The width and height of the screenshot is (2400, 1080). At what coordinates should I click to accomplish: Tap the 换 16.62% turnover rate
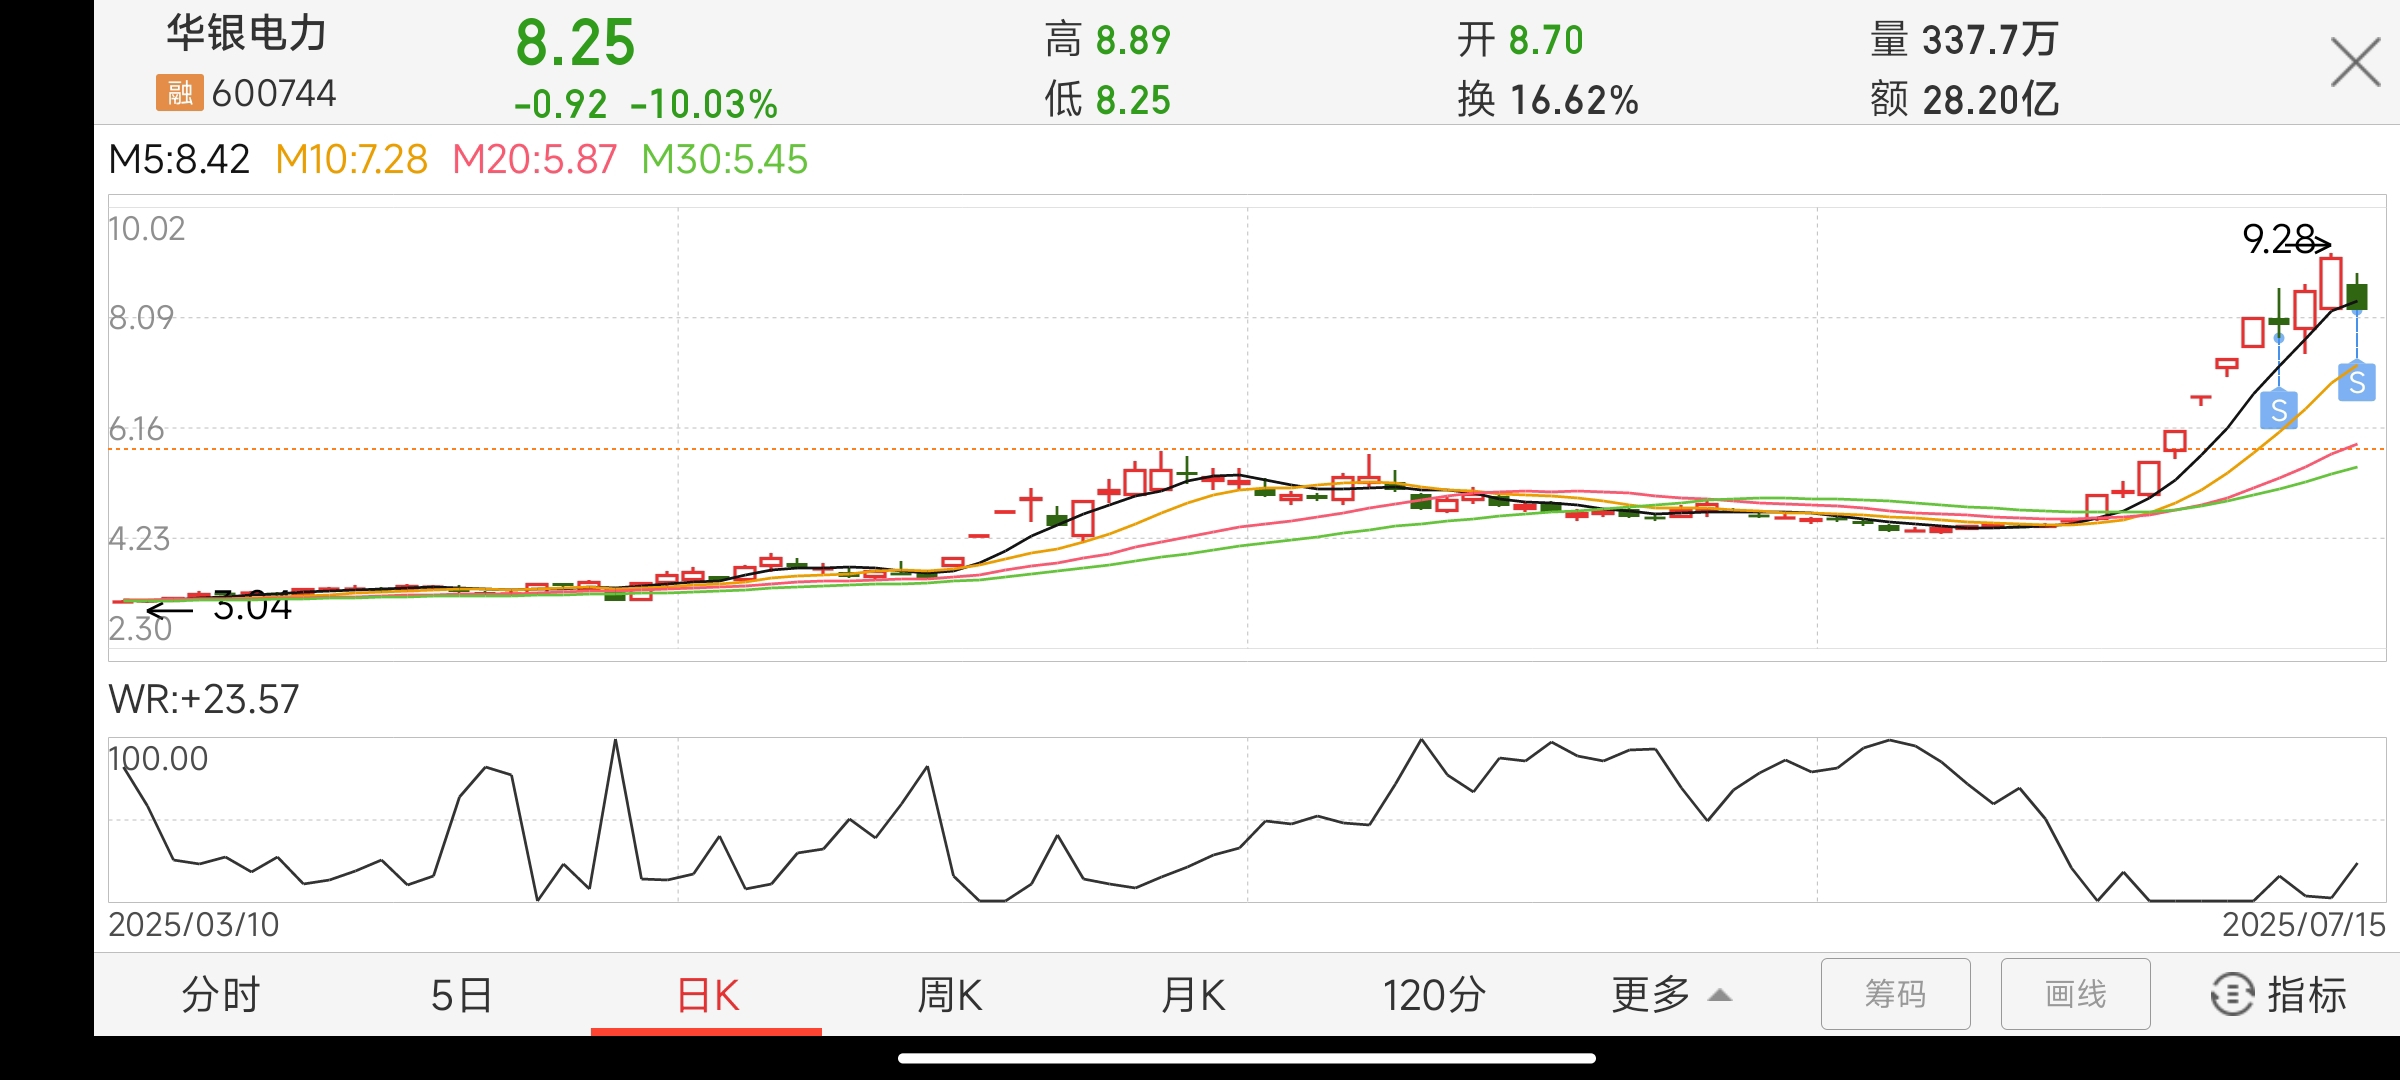pos(1548,99)
